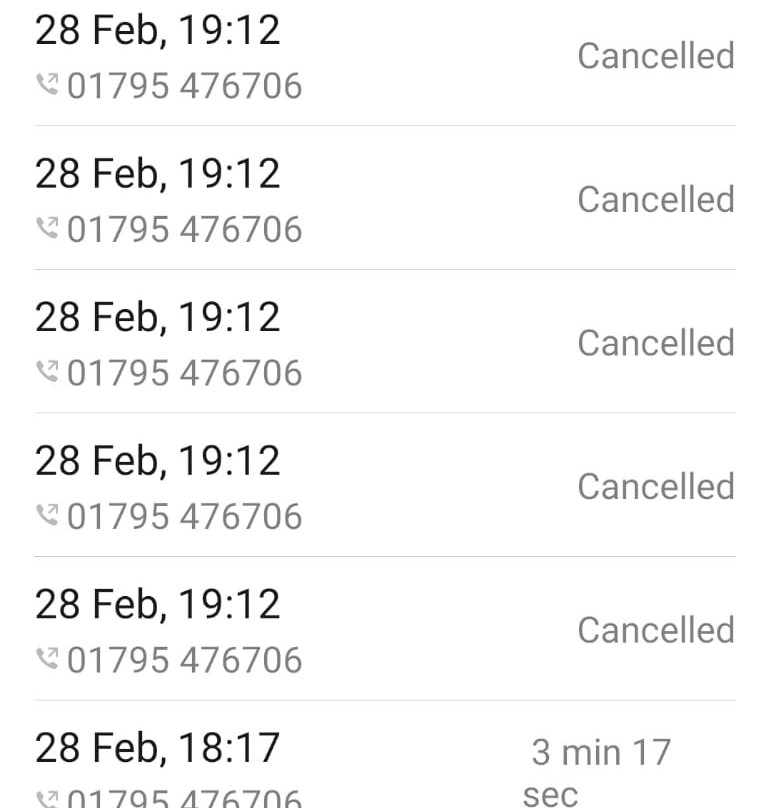This screenshot has width=771, height=808.
Task: Select phone number 01795 476706 in the topmost entry
Action: pyautogui.click(x=185, y=85)
